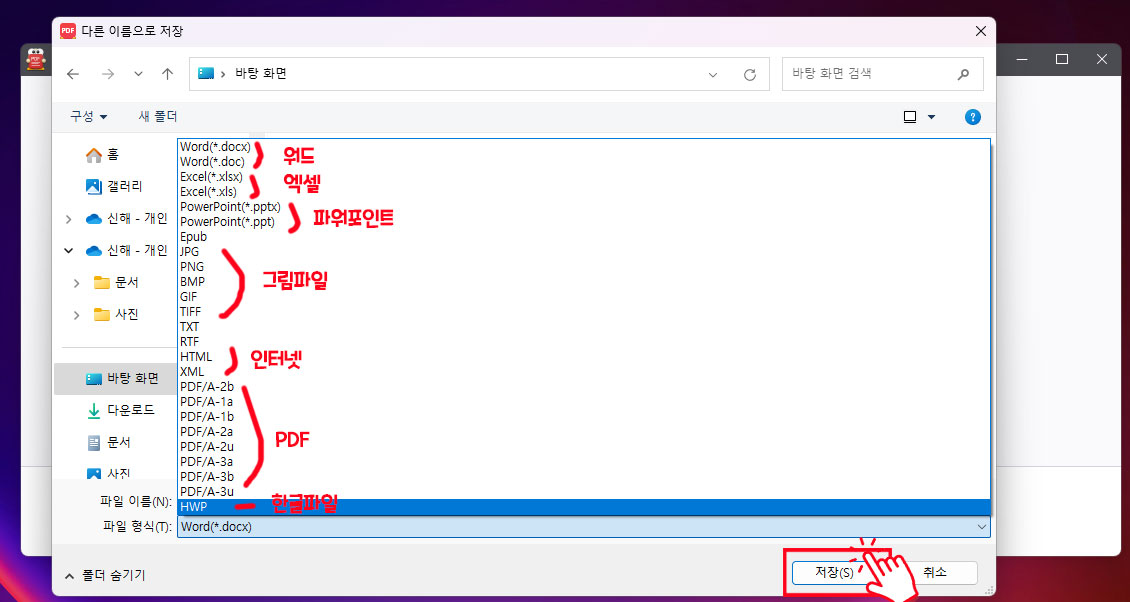Open 다운로드 in the sidebar

[120, 410]
